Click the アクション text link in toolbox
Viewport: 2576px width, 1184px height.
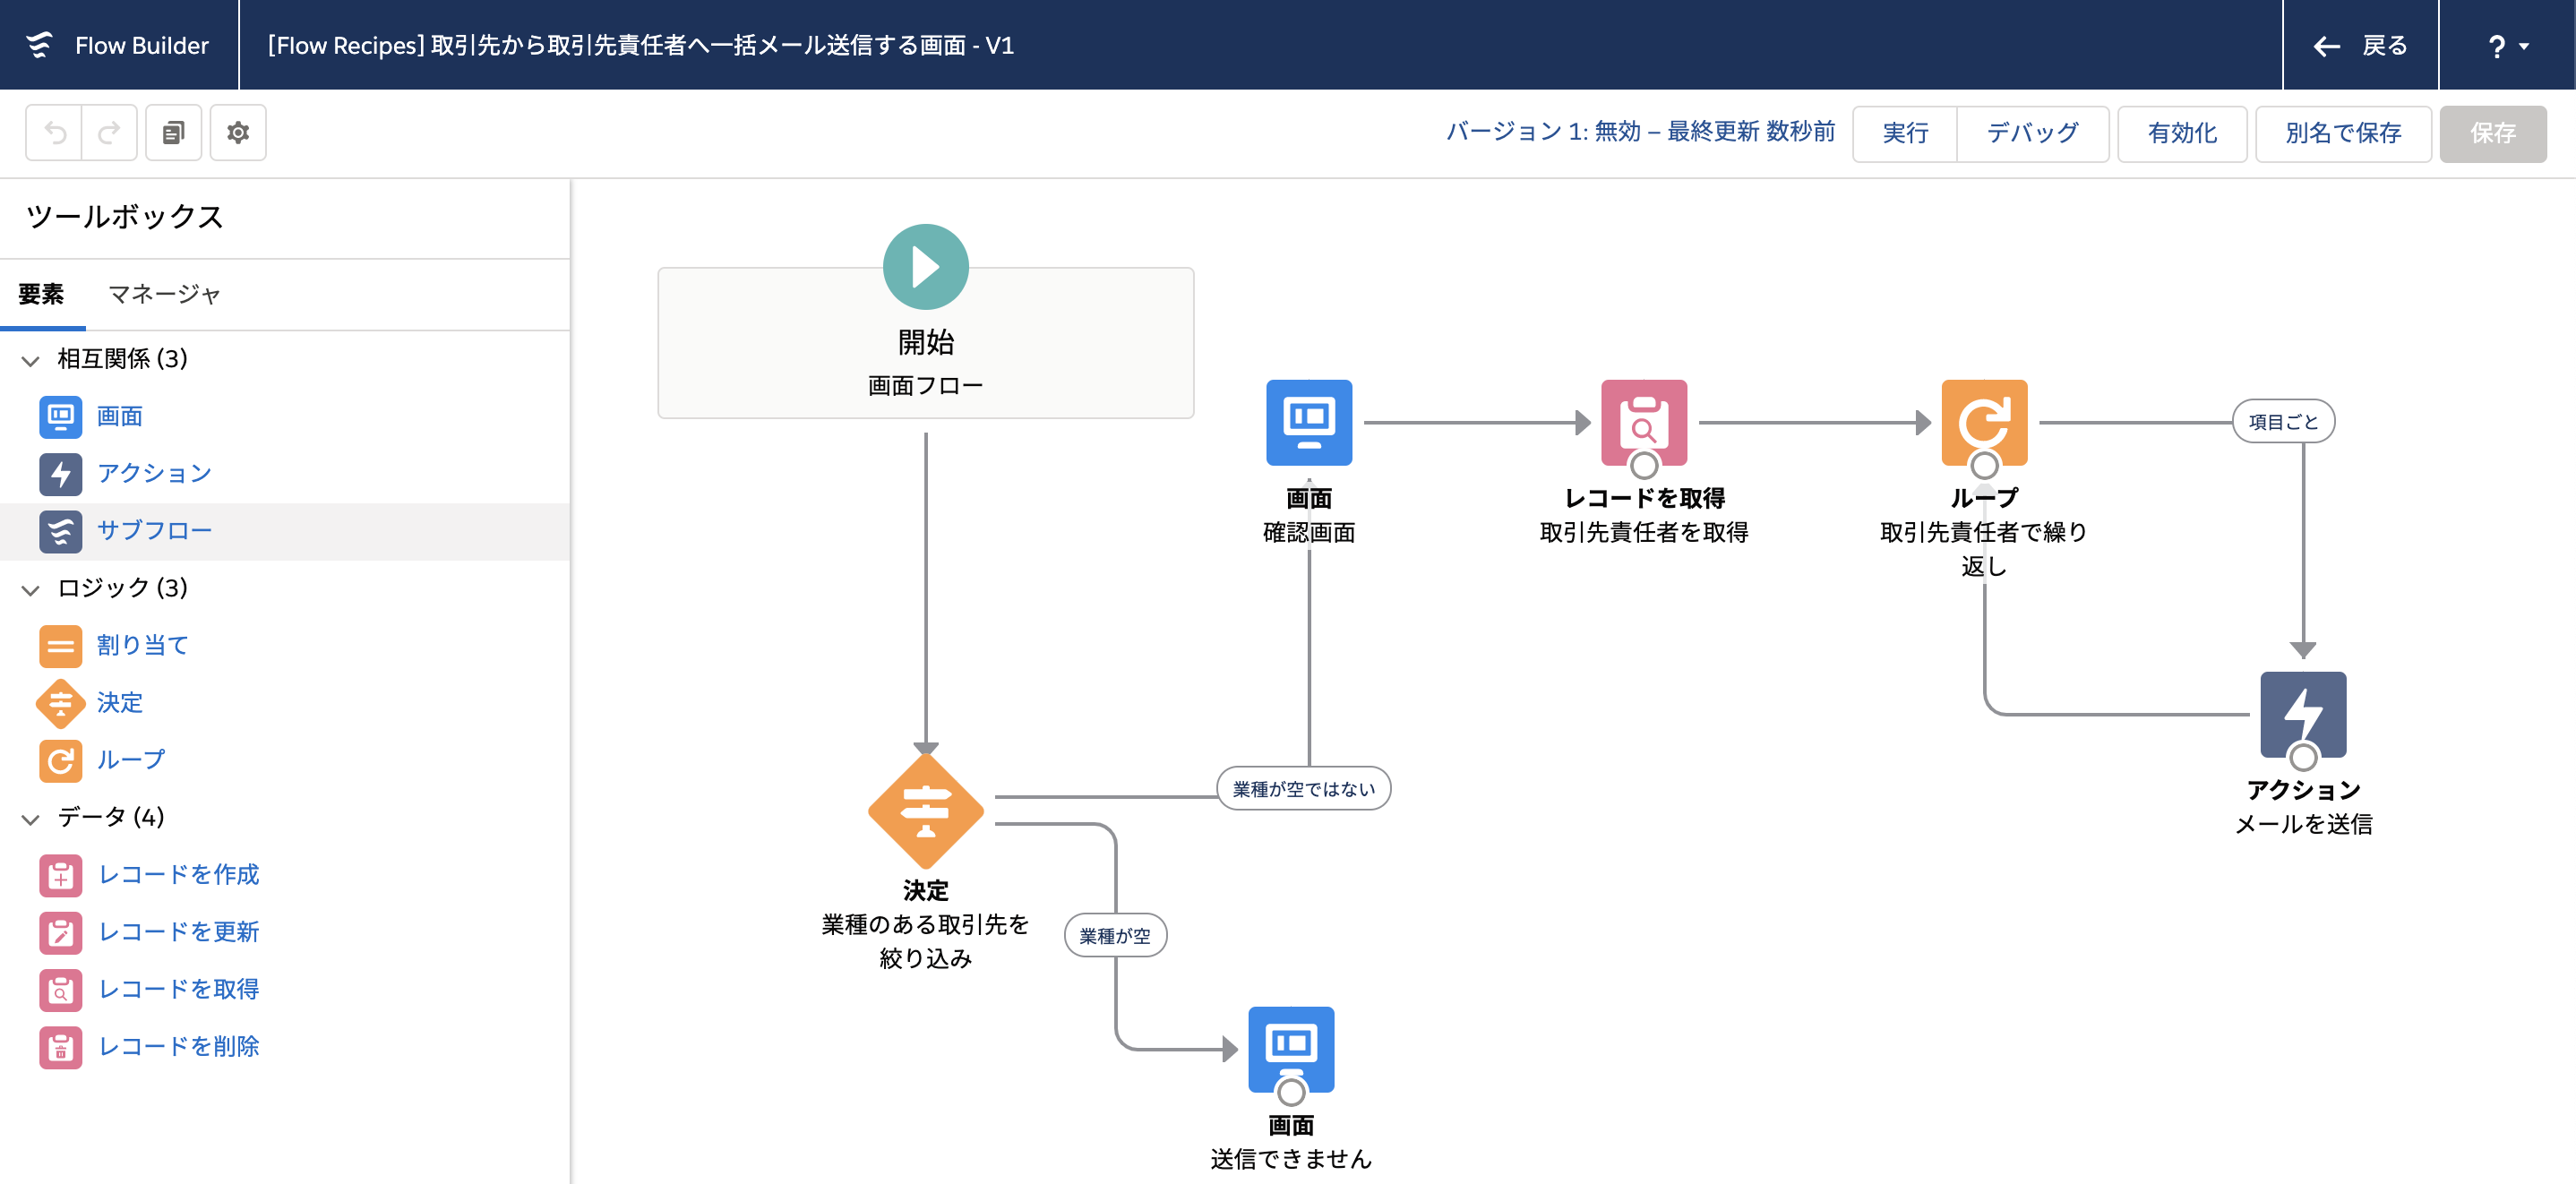(x=154, y=473)
